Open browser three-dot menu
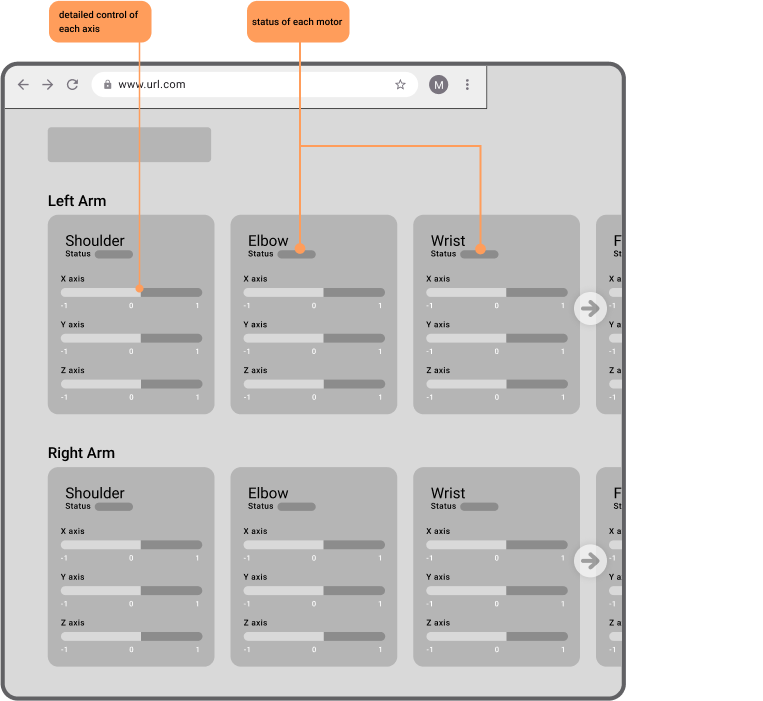The height and width of the screenshot is (701, 763). pyautogui.click(x=467, y=85)
